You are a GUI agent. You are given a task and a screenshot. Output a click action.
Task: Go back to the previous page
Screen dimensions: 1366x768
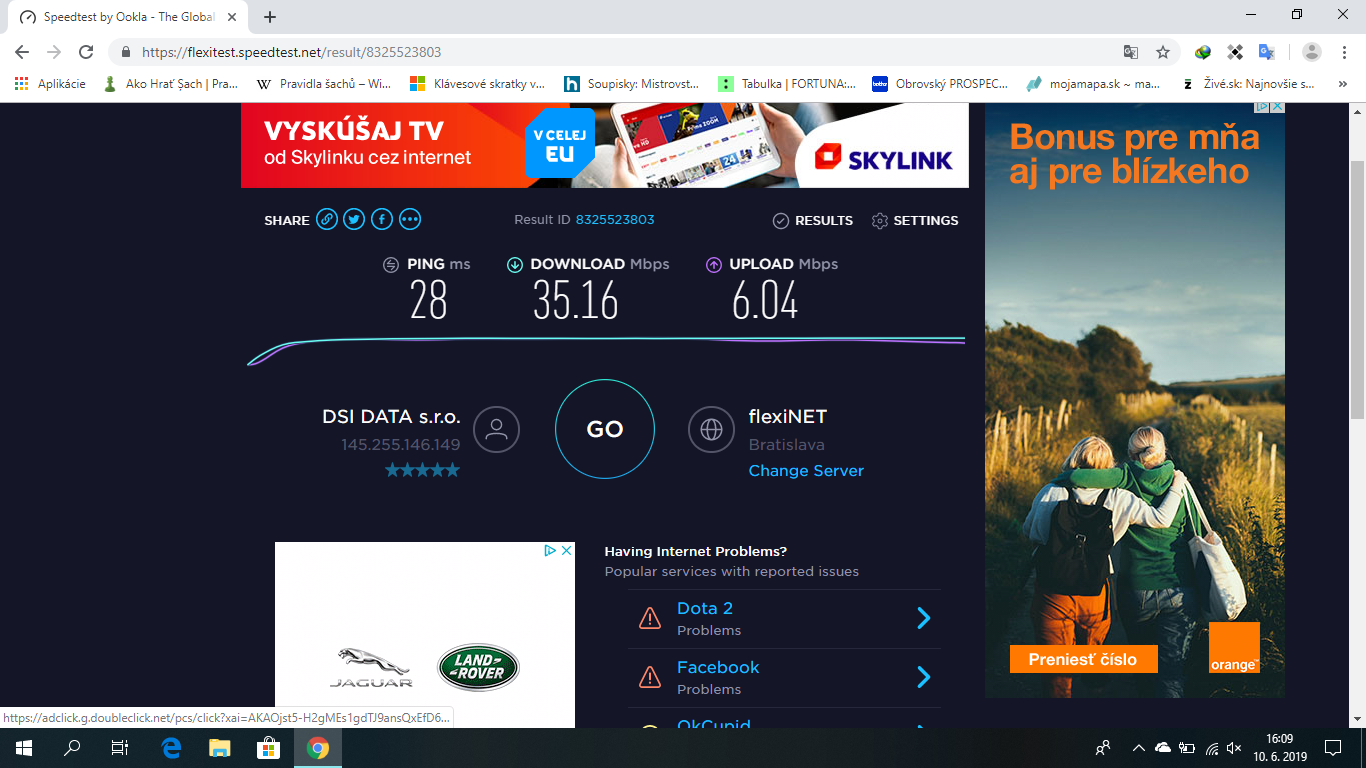click(22, 52)
